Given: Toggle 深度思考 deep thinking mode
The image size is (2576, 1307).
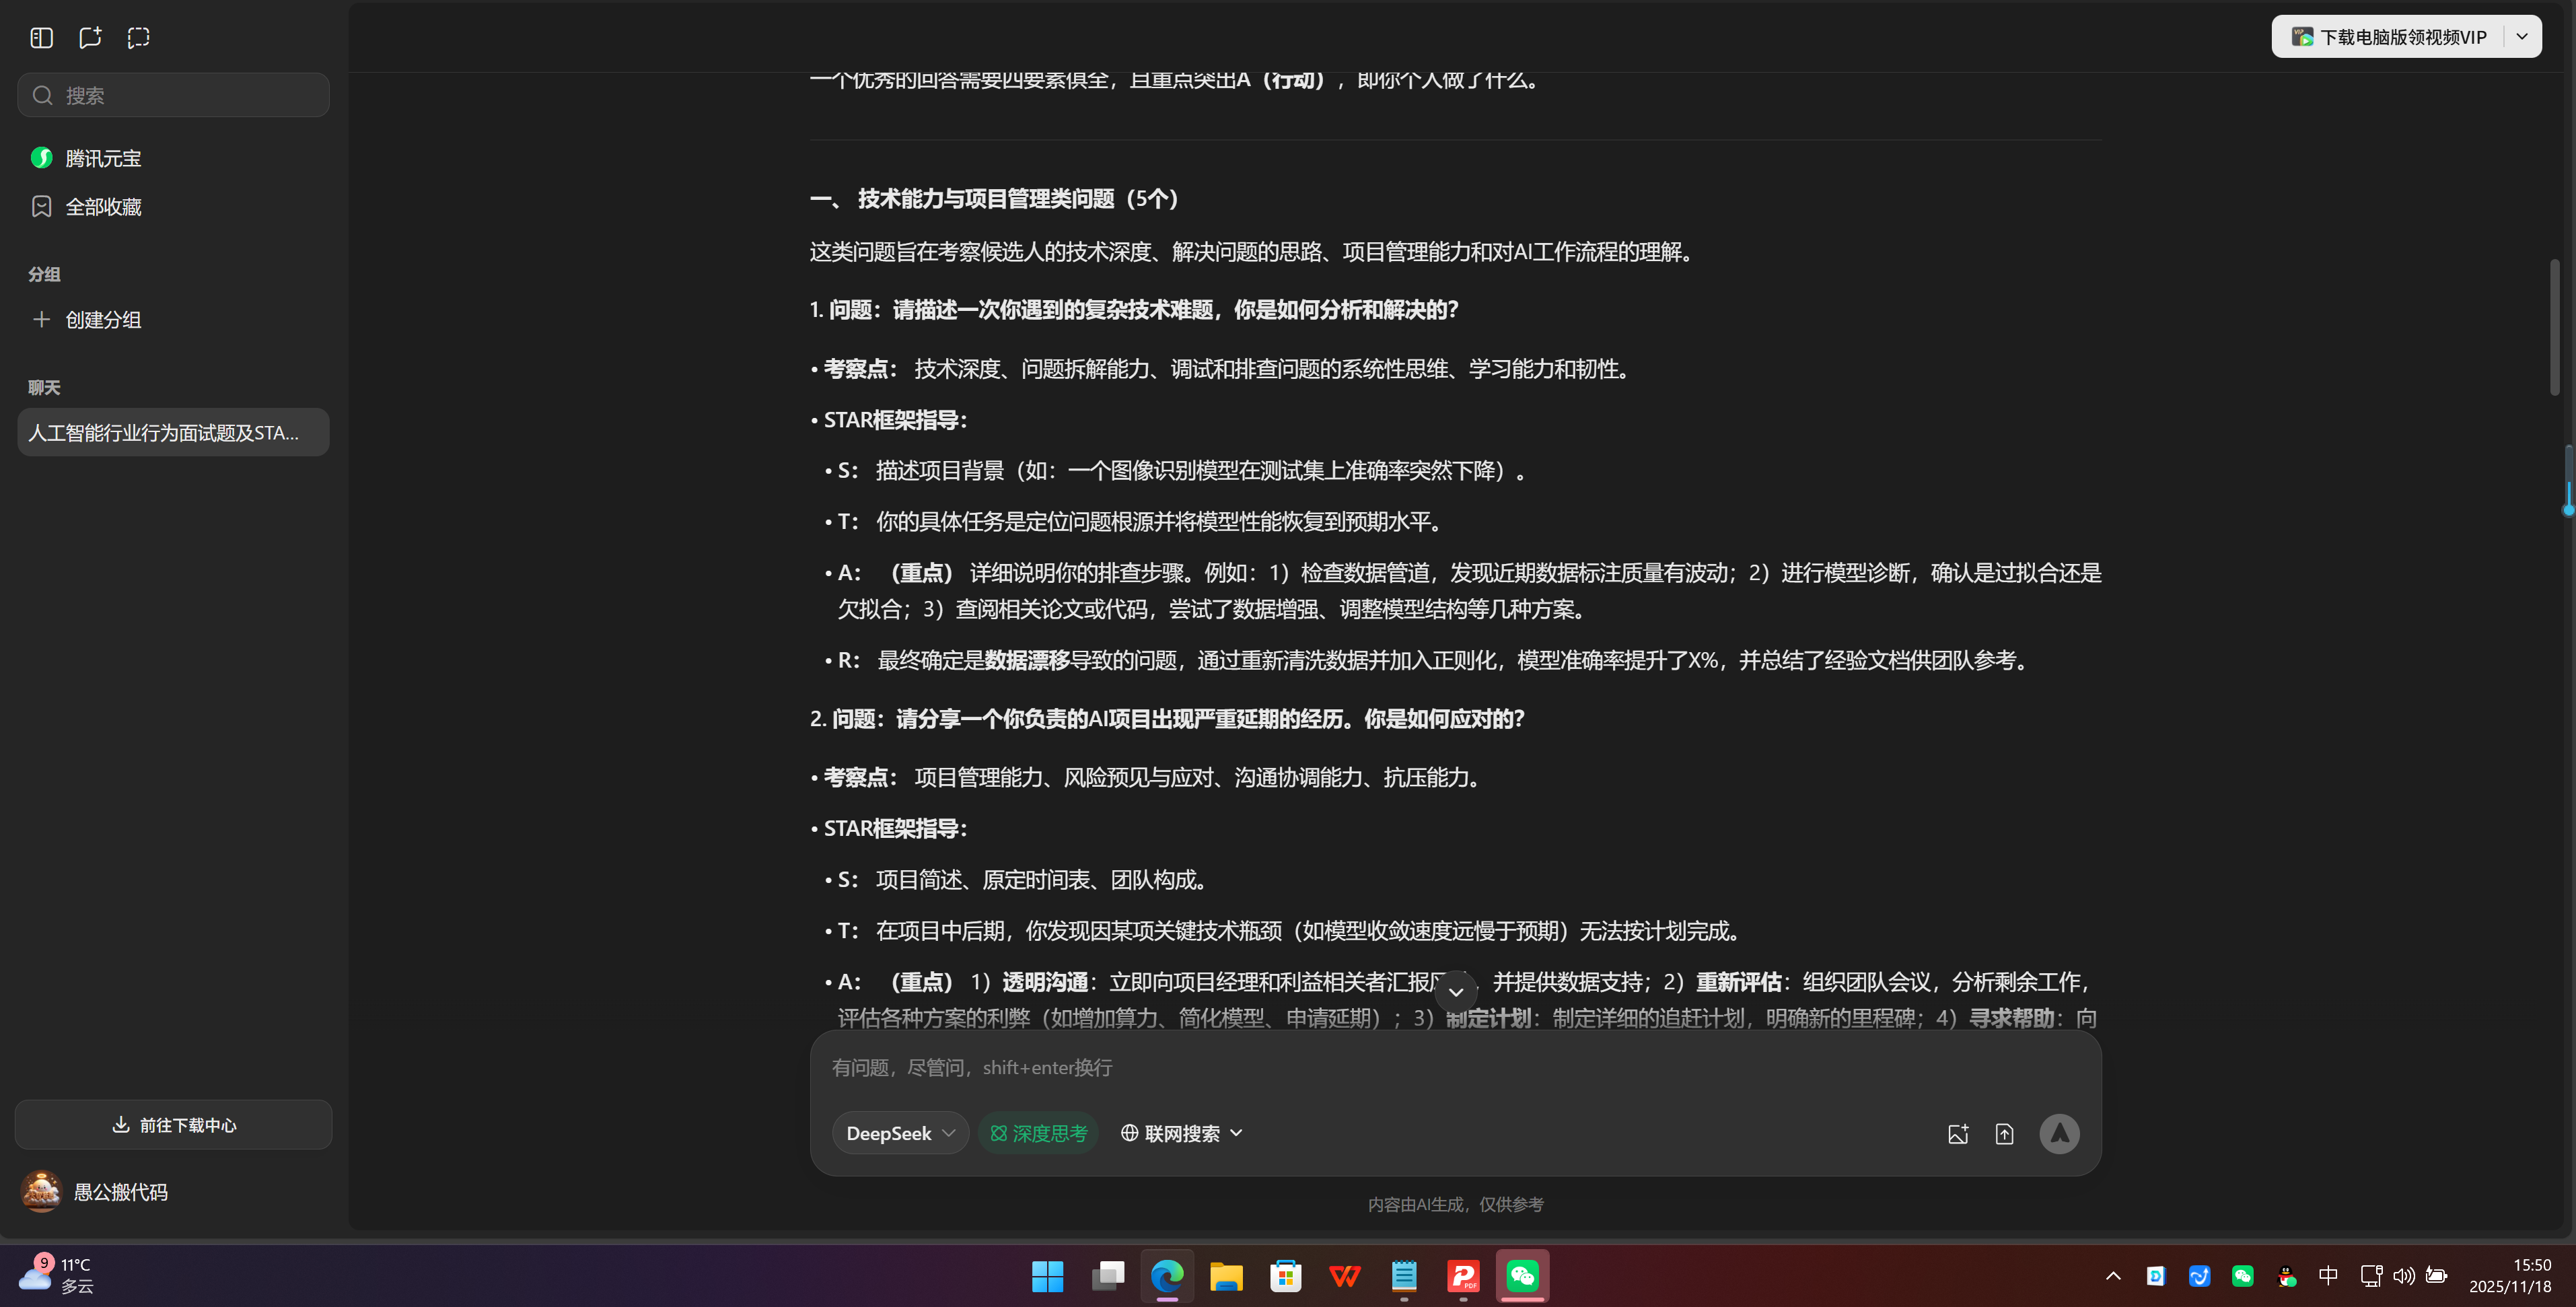Looking at the screenshot, I should click(x=1038, y=1133).
